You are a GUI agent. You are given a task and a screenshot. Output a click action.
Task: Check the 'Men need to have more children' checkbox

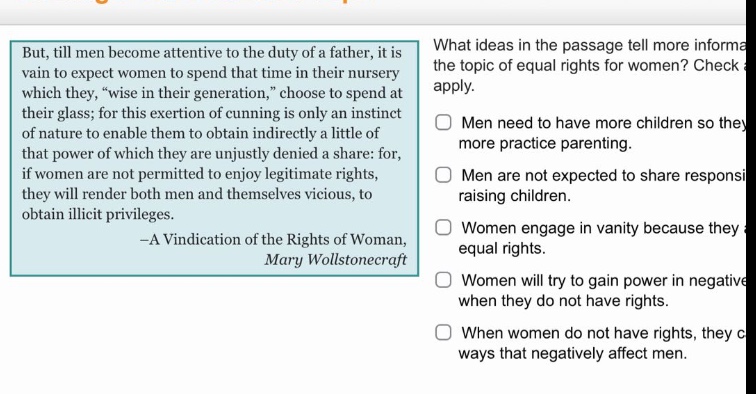point(443,122)
